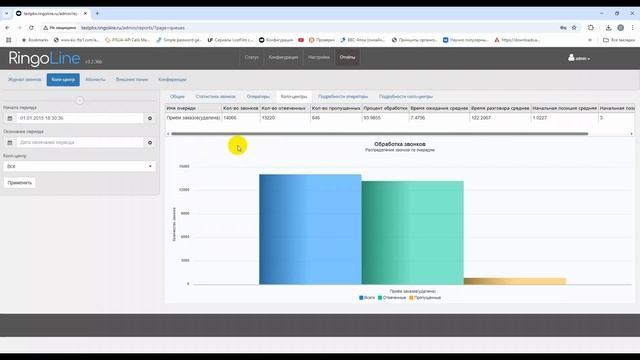640x360 pixels.
Task: Toggle the Отвеченные legend series
Action: coord(392,298)
